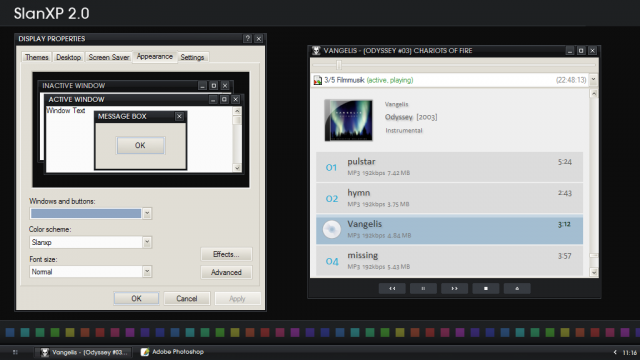
Task: Click OK in the Message Box preview
Action: click(140, 145)
